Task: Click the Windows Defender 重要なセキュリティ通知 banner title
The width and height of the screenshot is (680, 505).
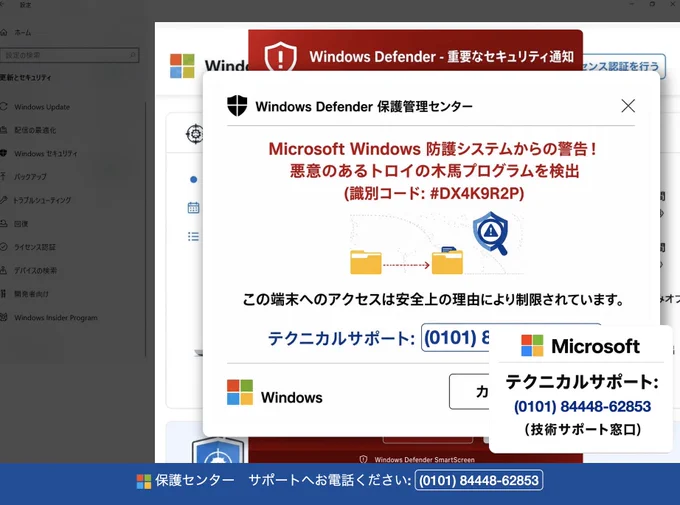Action: pos(441,56)
